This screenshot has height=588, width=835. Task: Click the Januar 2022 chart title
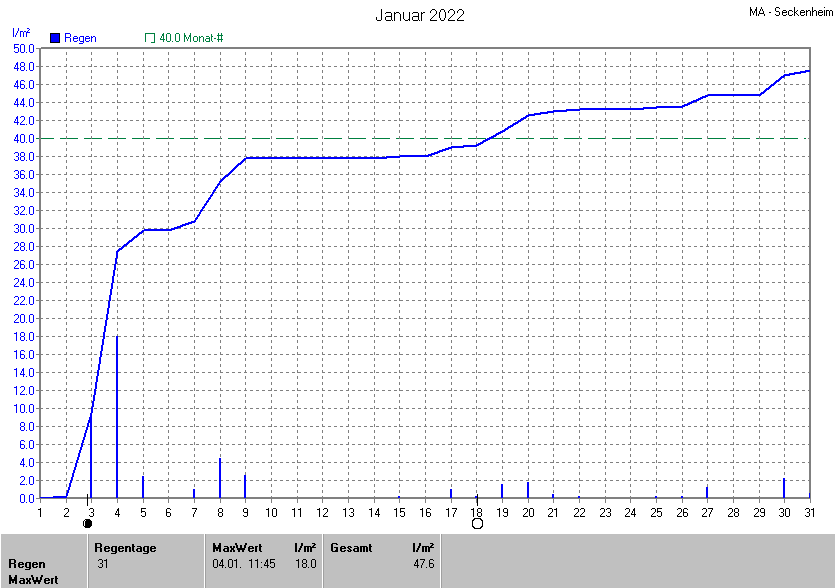pos(419,15)
